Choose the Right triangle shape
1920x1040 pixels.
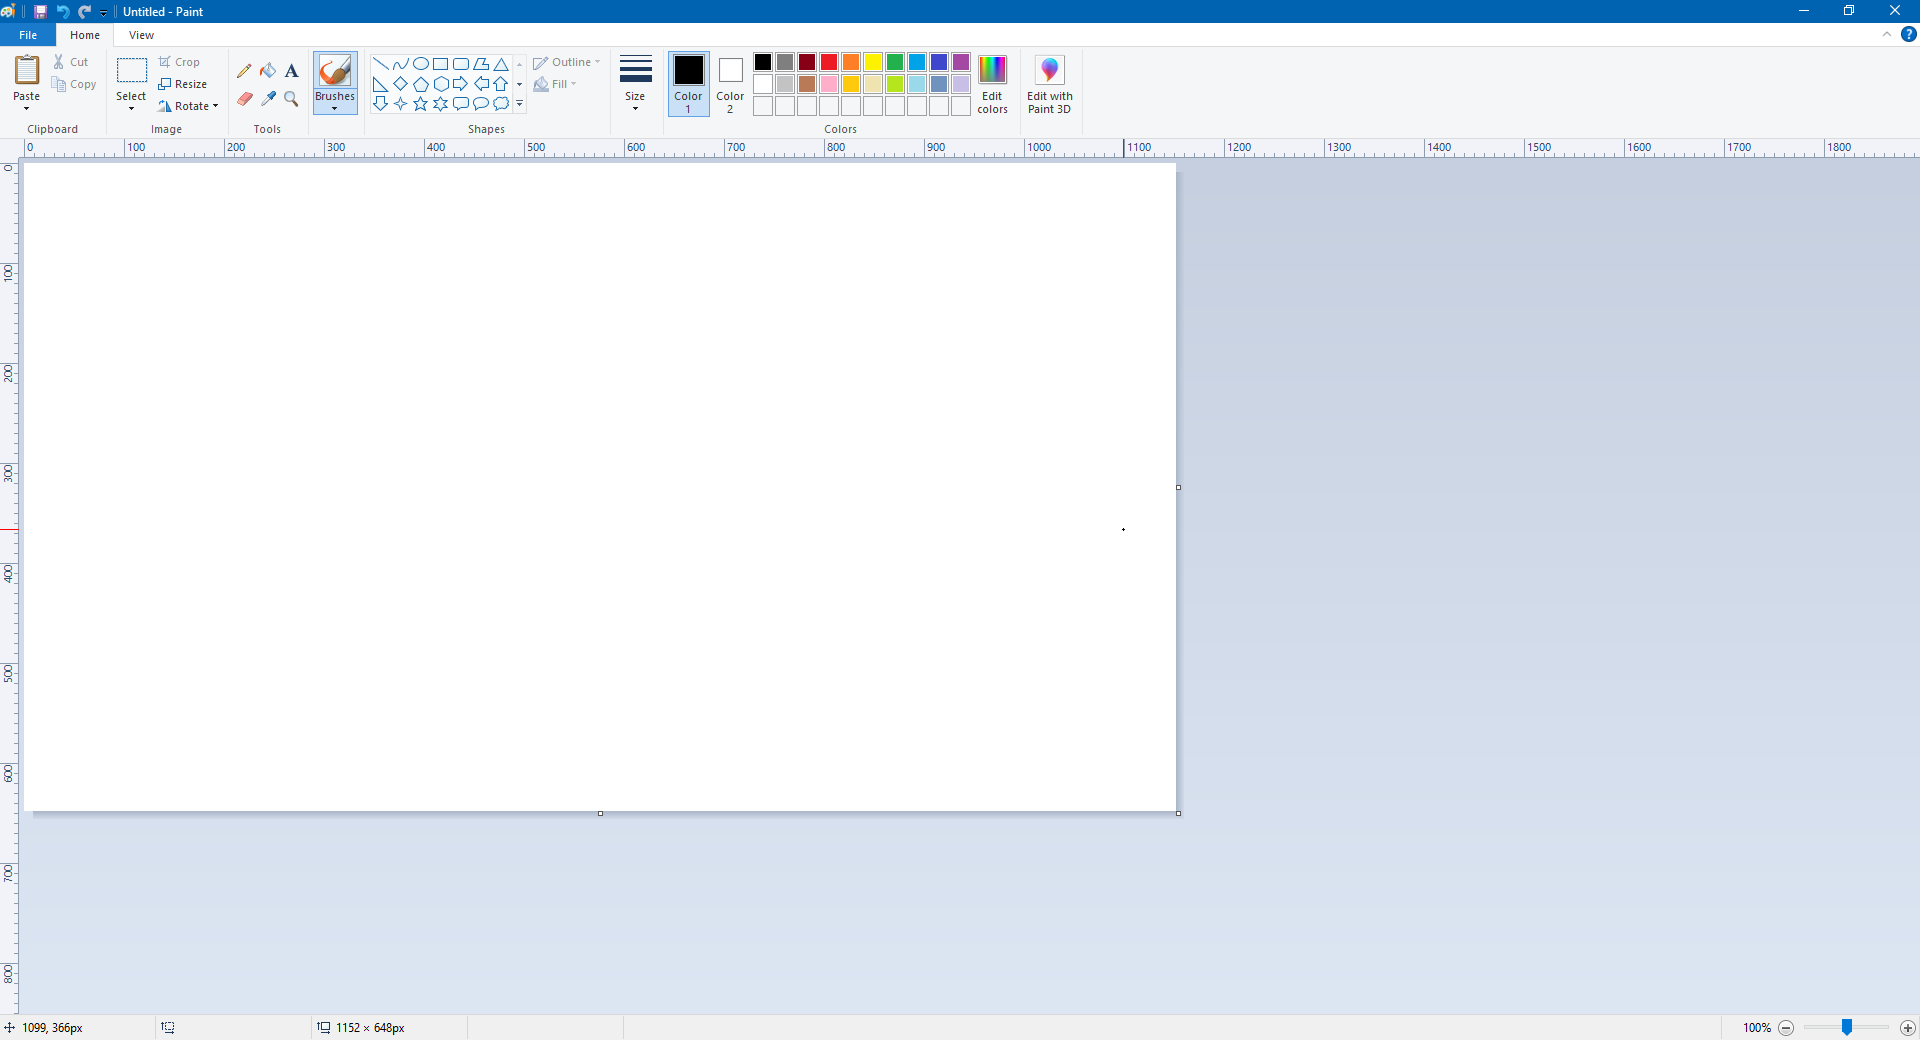click(380, 84)
